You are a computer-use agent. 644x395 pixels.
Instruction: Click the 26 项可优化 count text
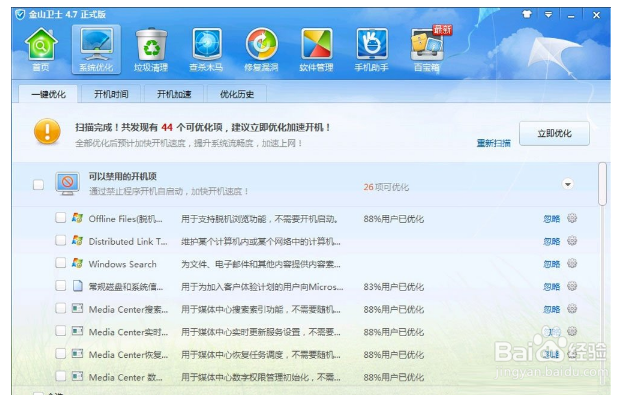tap(386, 187)
